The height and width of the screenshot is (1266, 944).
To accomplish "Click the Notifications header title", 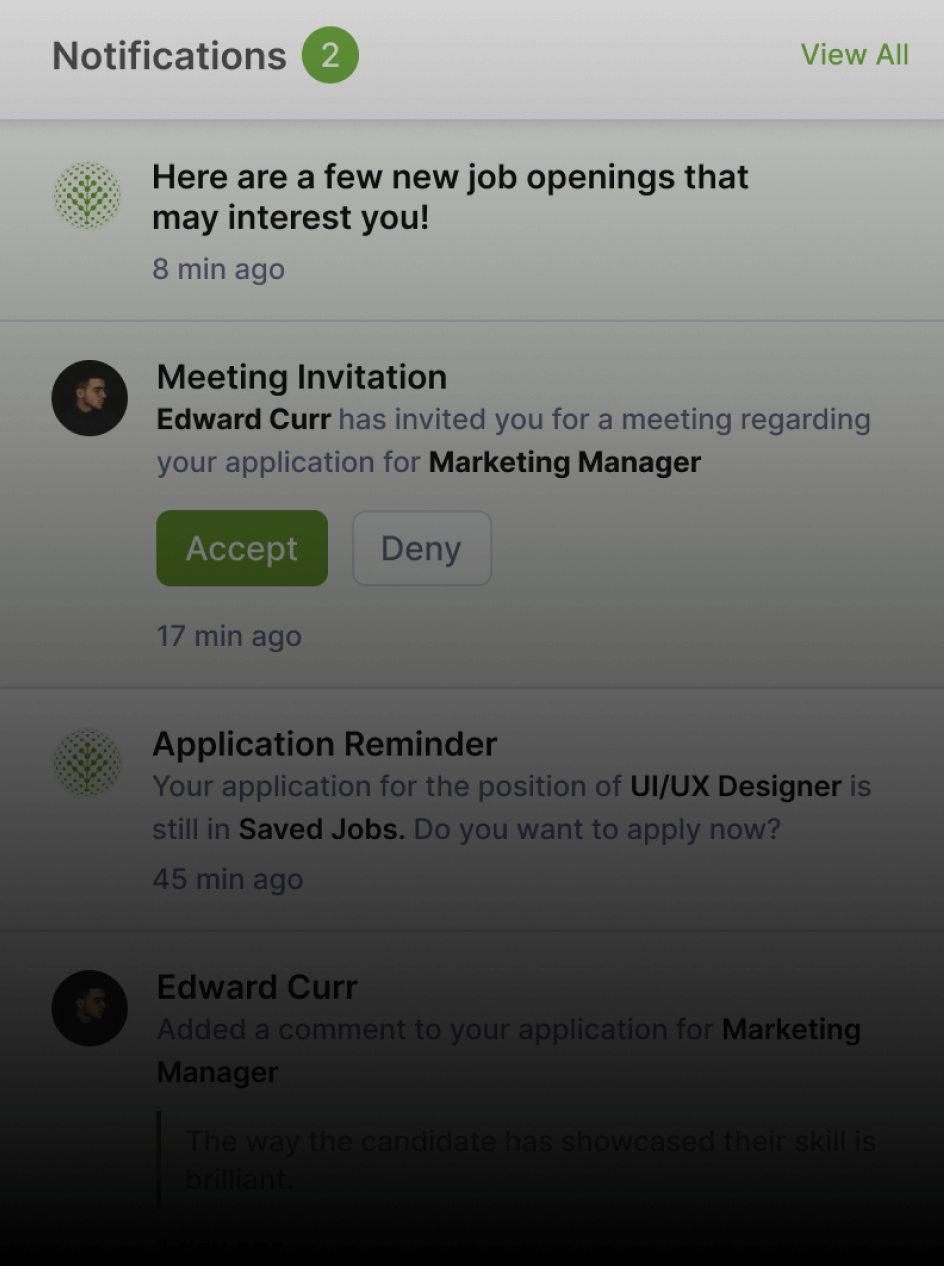I will tap(169, 56).
